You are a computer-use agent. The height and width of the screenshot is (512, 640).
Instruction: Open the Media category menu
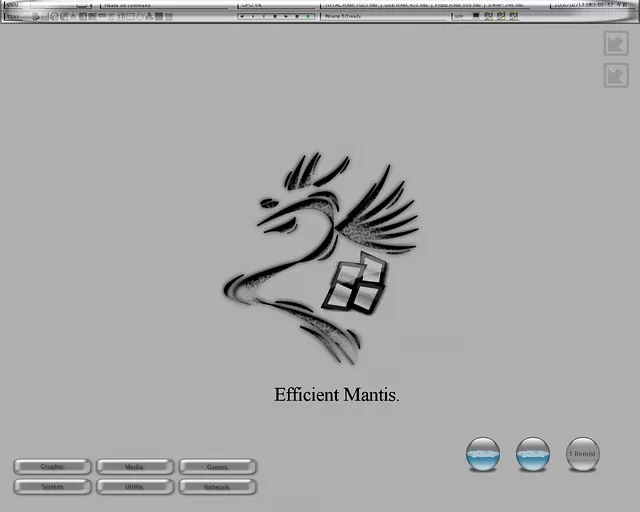pyautogui.click(x=135, y=467)
